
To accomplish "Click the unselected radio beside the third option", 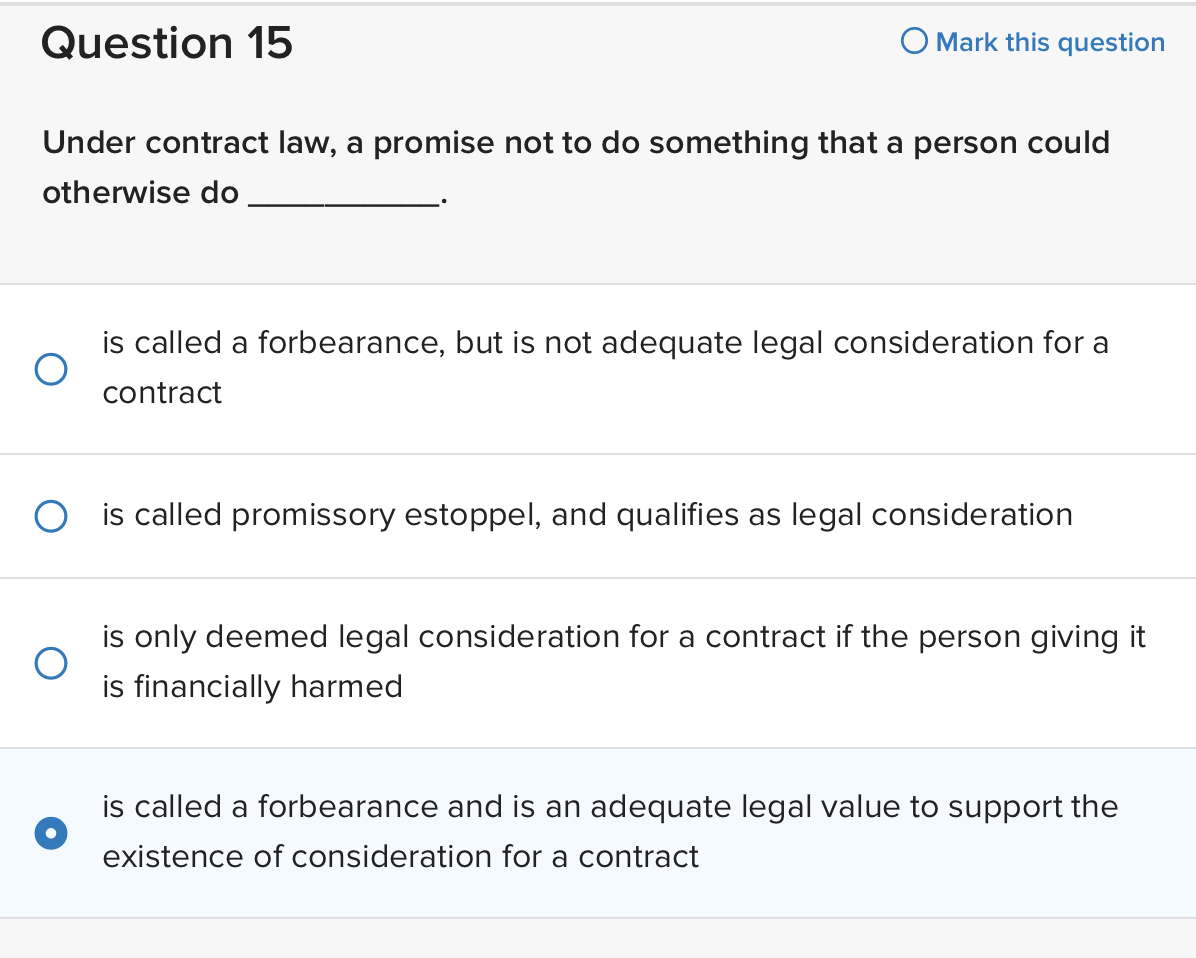I will (x=51, y=663).
